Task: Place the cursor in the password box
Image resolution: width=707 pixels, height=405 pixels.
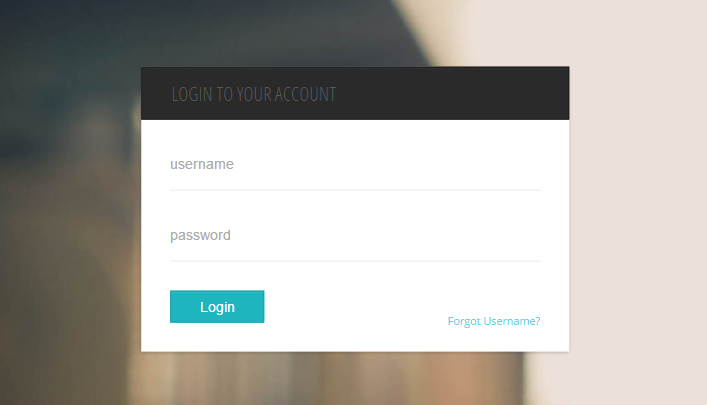Action: (x=355, y=235)
